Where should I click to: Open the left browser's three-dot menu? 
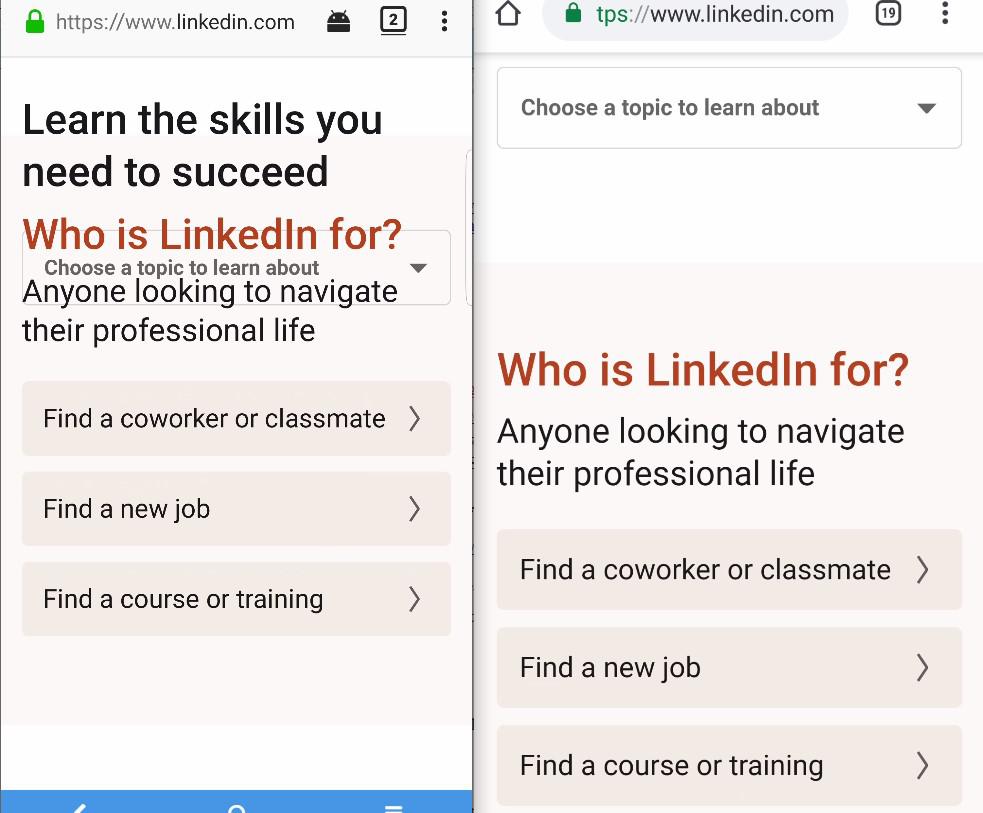444,21
